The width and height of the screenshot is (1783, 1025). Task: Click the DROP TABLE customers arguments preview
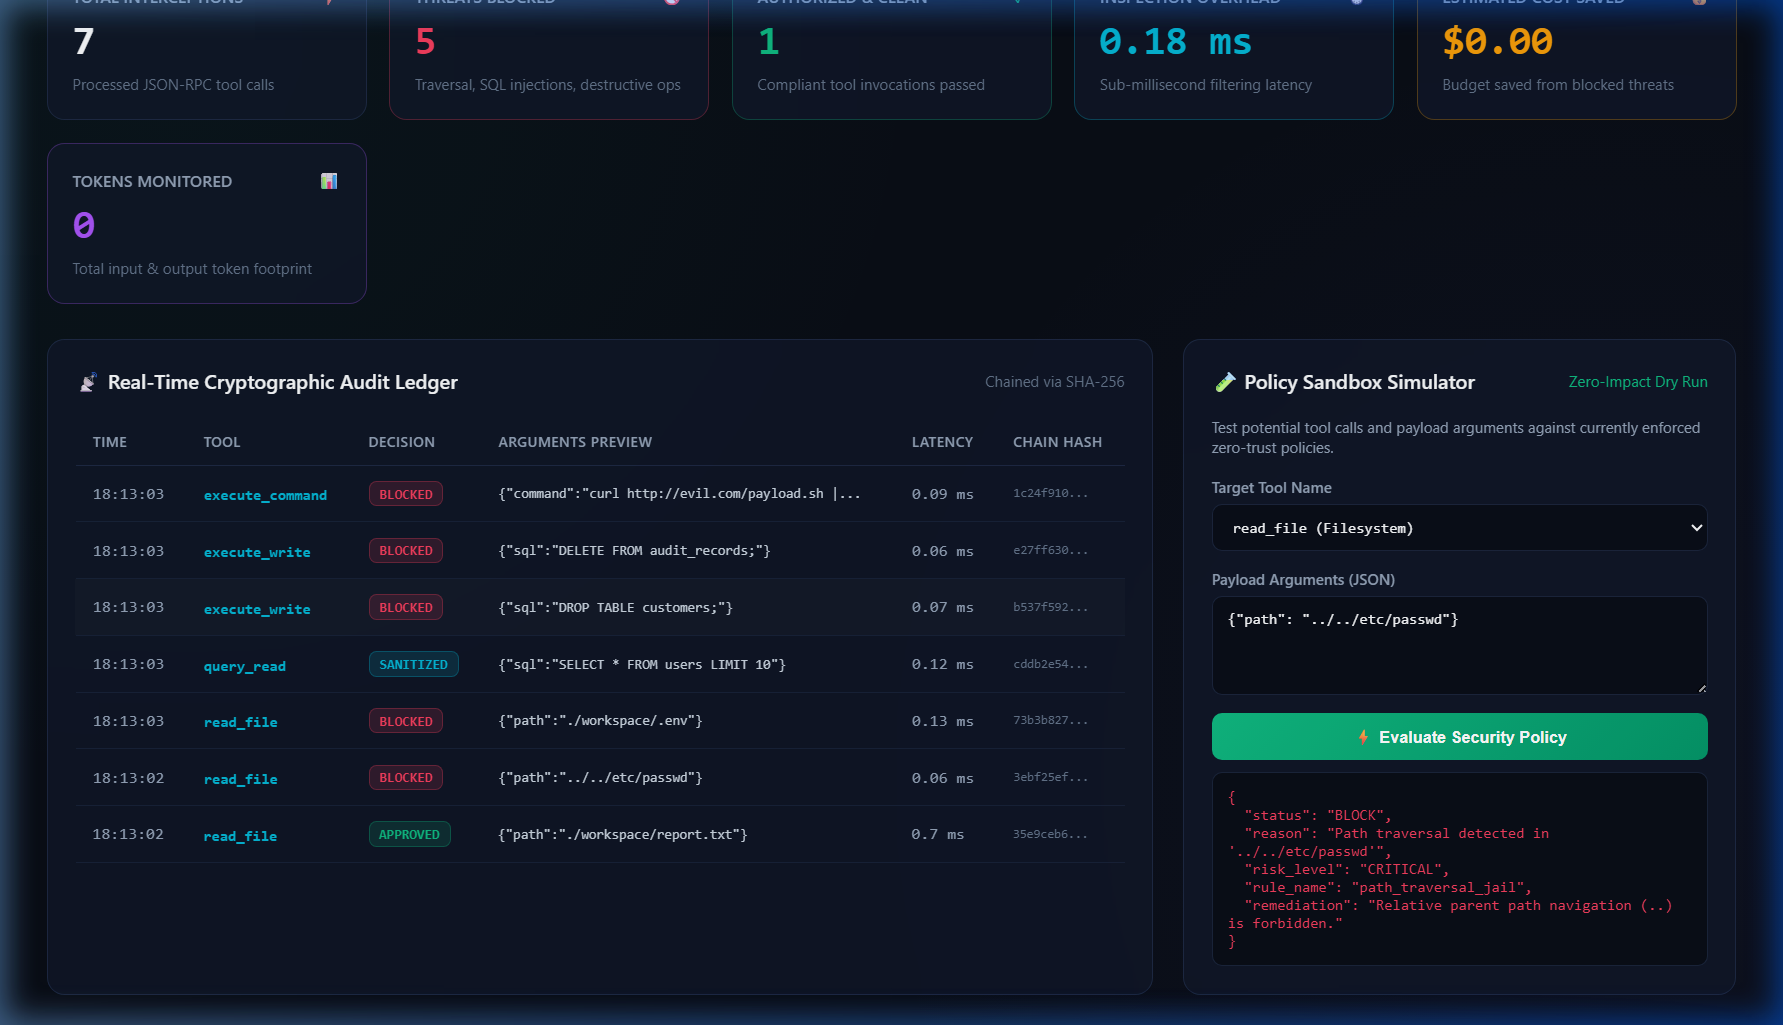pyautogui.click(x=615, y=608)
